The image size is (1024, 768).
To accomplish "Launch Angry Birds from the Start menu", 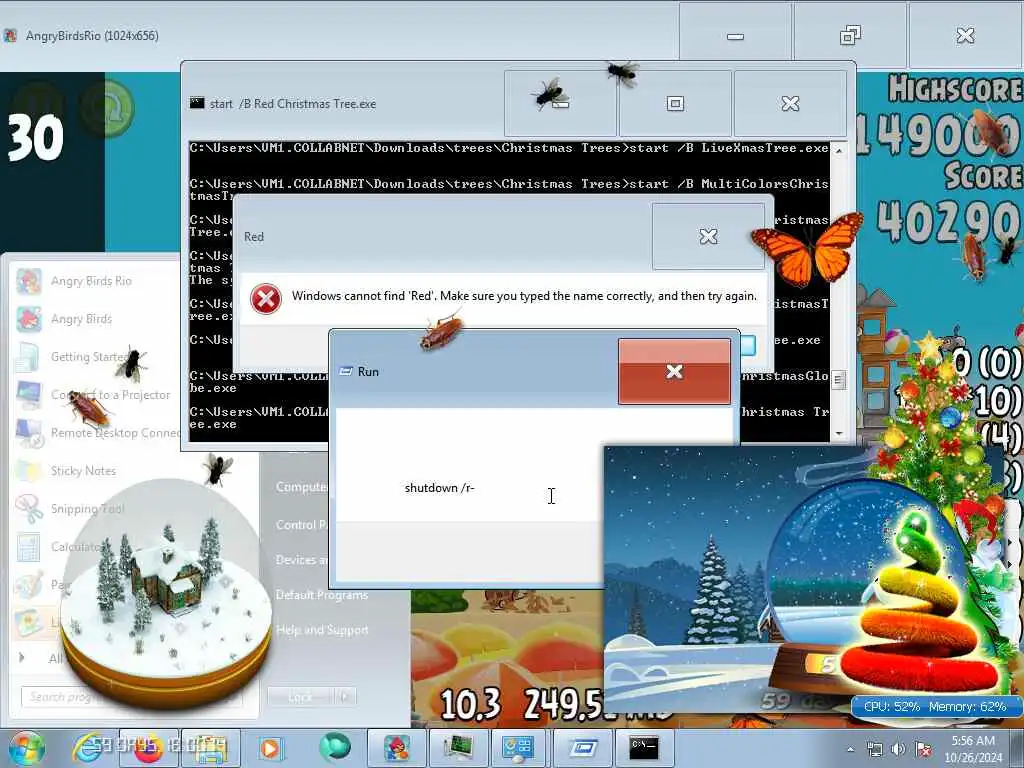I will 81,319.
